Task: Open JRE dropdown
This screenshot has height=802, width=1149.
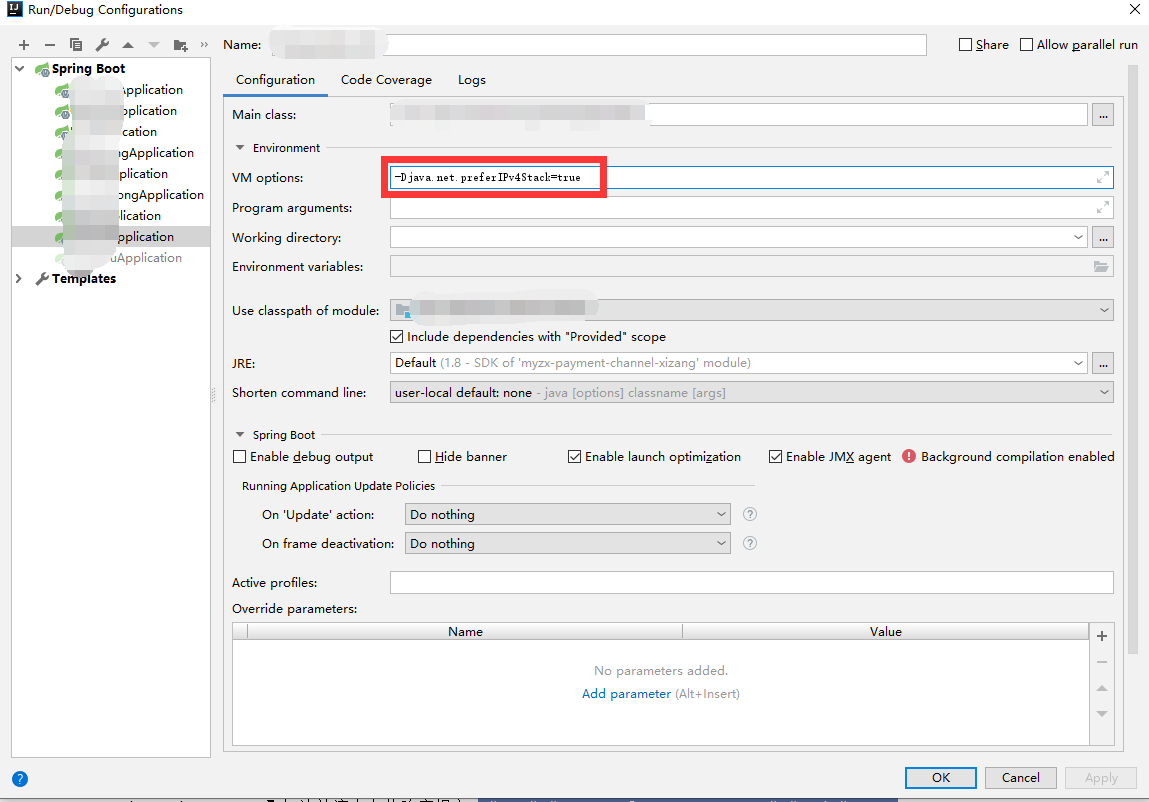Action: click(x=1078, y=363)
